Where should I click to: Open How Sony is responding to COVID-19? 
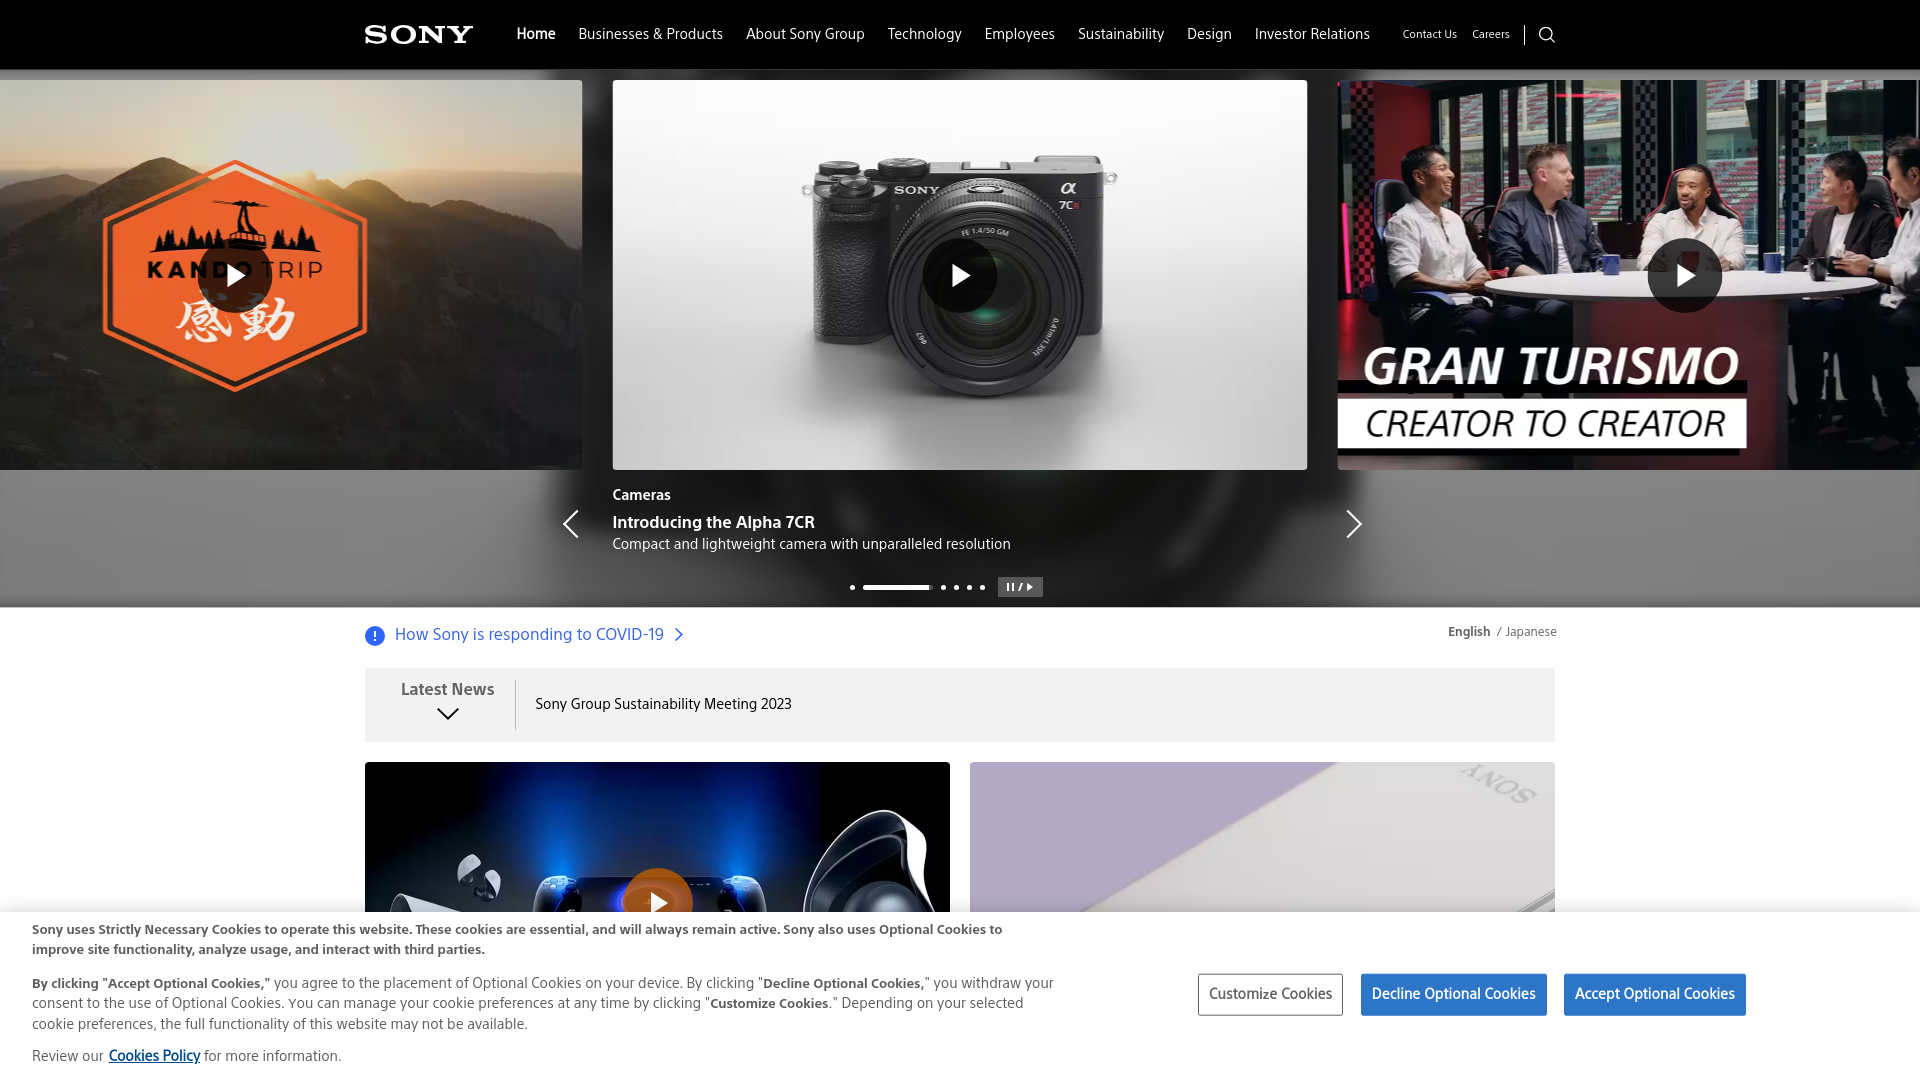click(529, 635)
